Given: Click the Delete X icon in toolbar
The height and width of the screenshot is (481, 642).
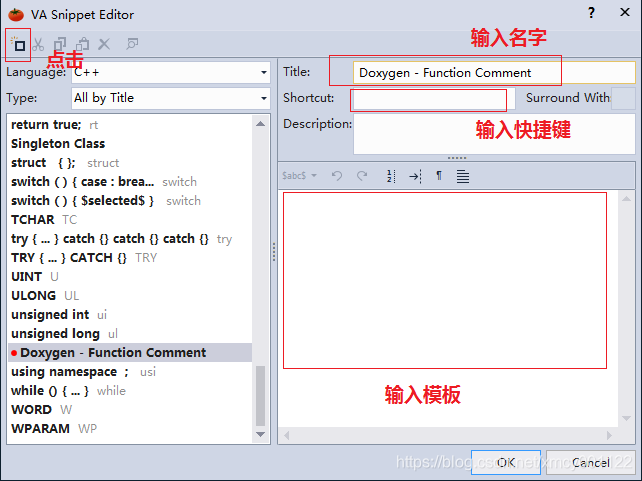Looking at the screenshot, I should coord(104,44).
